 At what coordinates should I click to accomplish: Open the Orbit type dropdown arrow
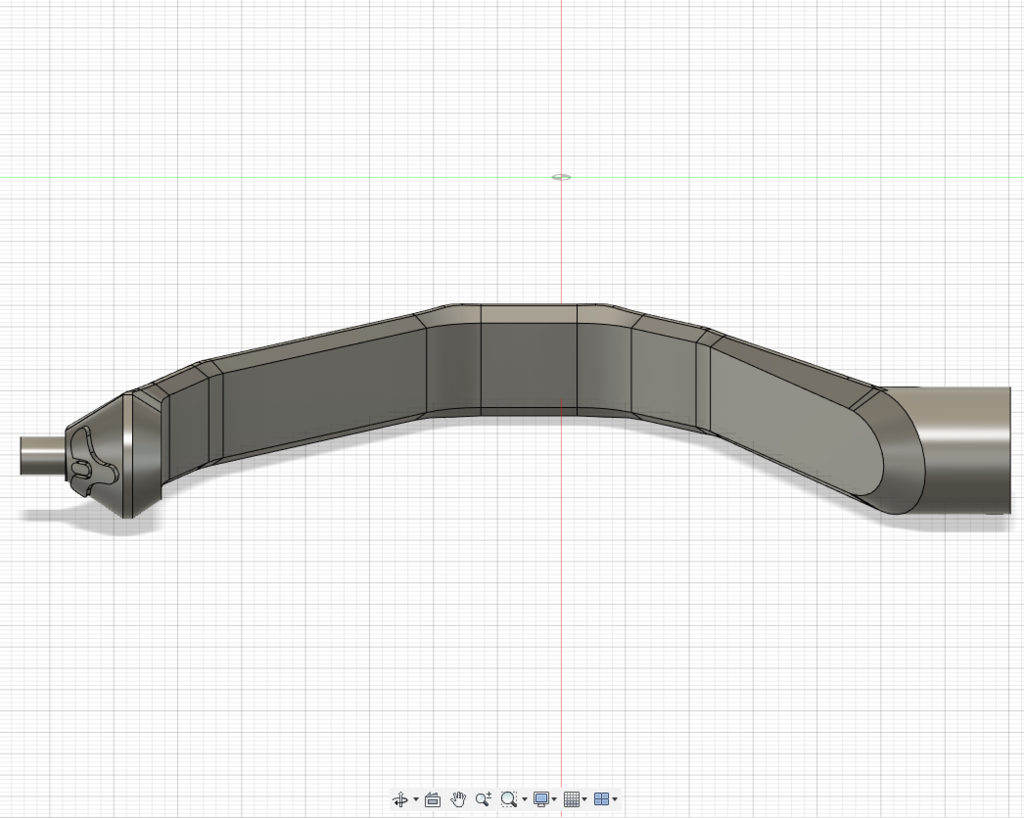coord(416,799)
